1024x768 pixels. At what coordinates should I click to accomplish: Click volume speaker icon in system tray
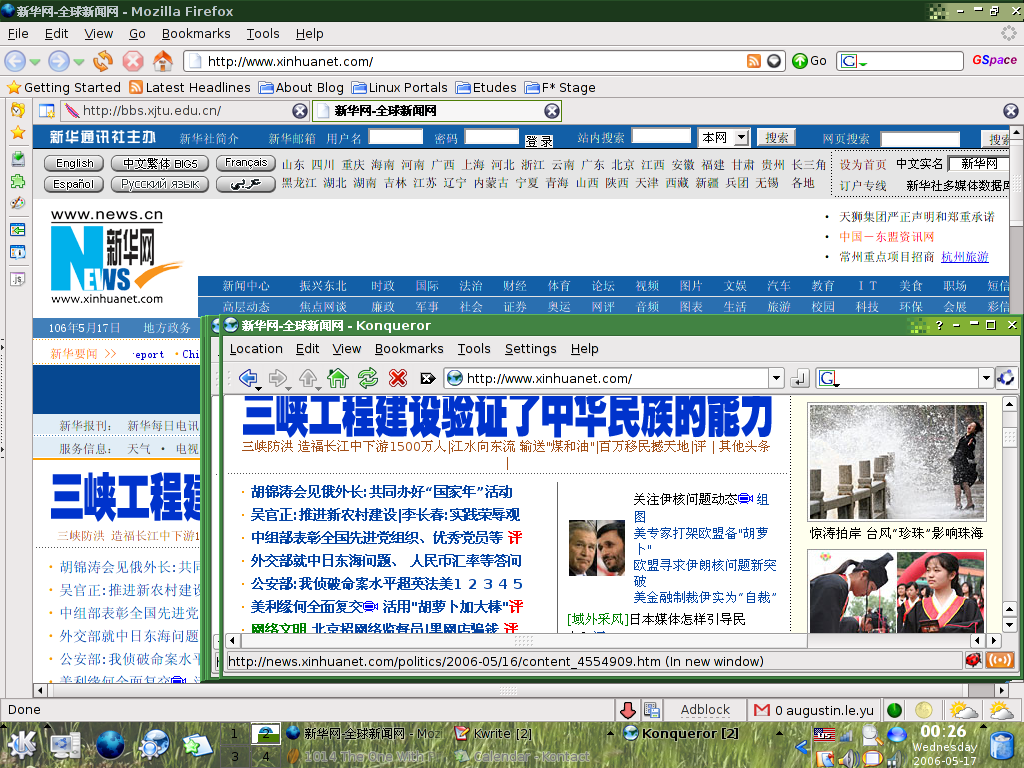pos(848,759)
